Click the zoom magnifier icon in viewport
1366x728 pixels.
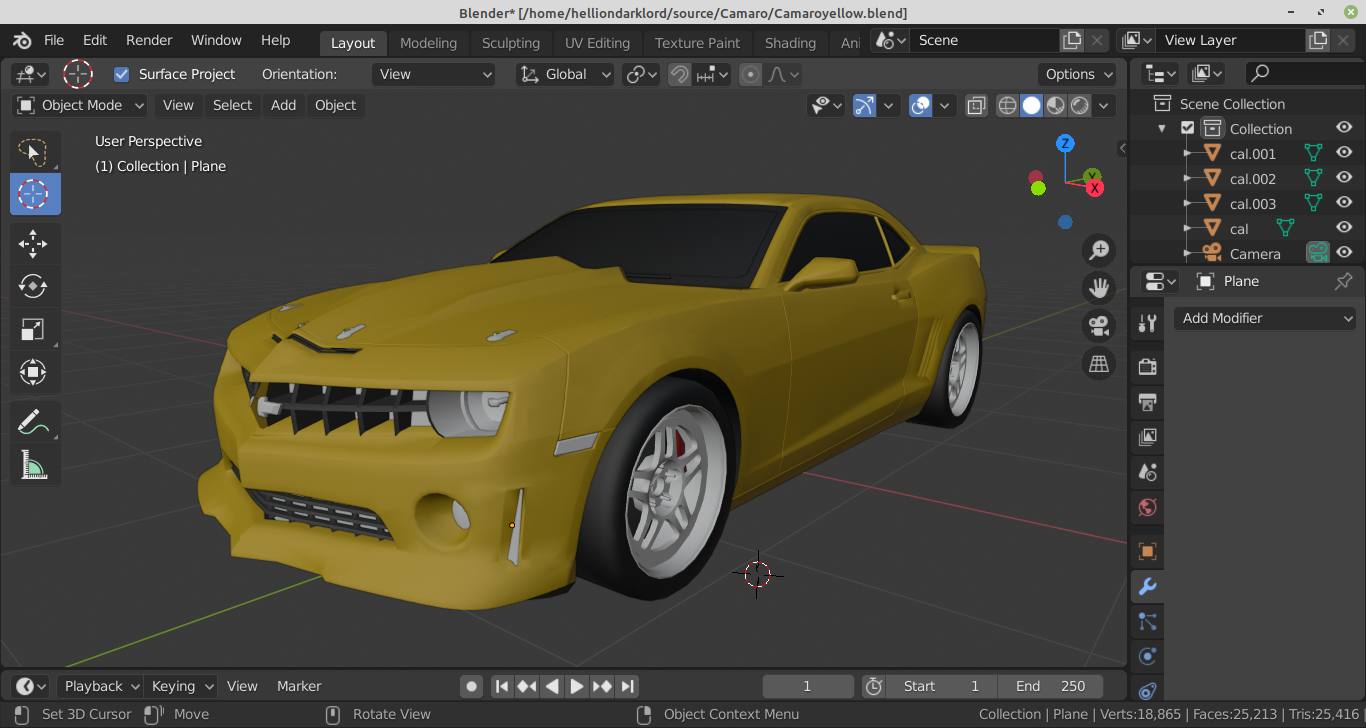[1099, 250]
